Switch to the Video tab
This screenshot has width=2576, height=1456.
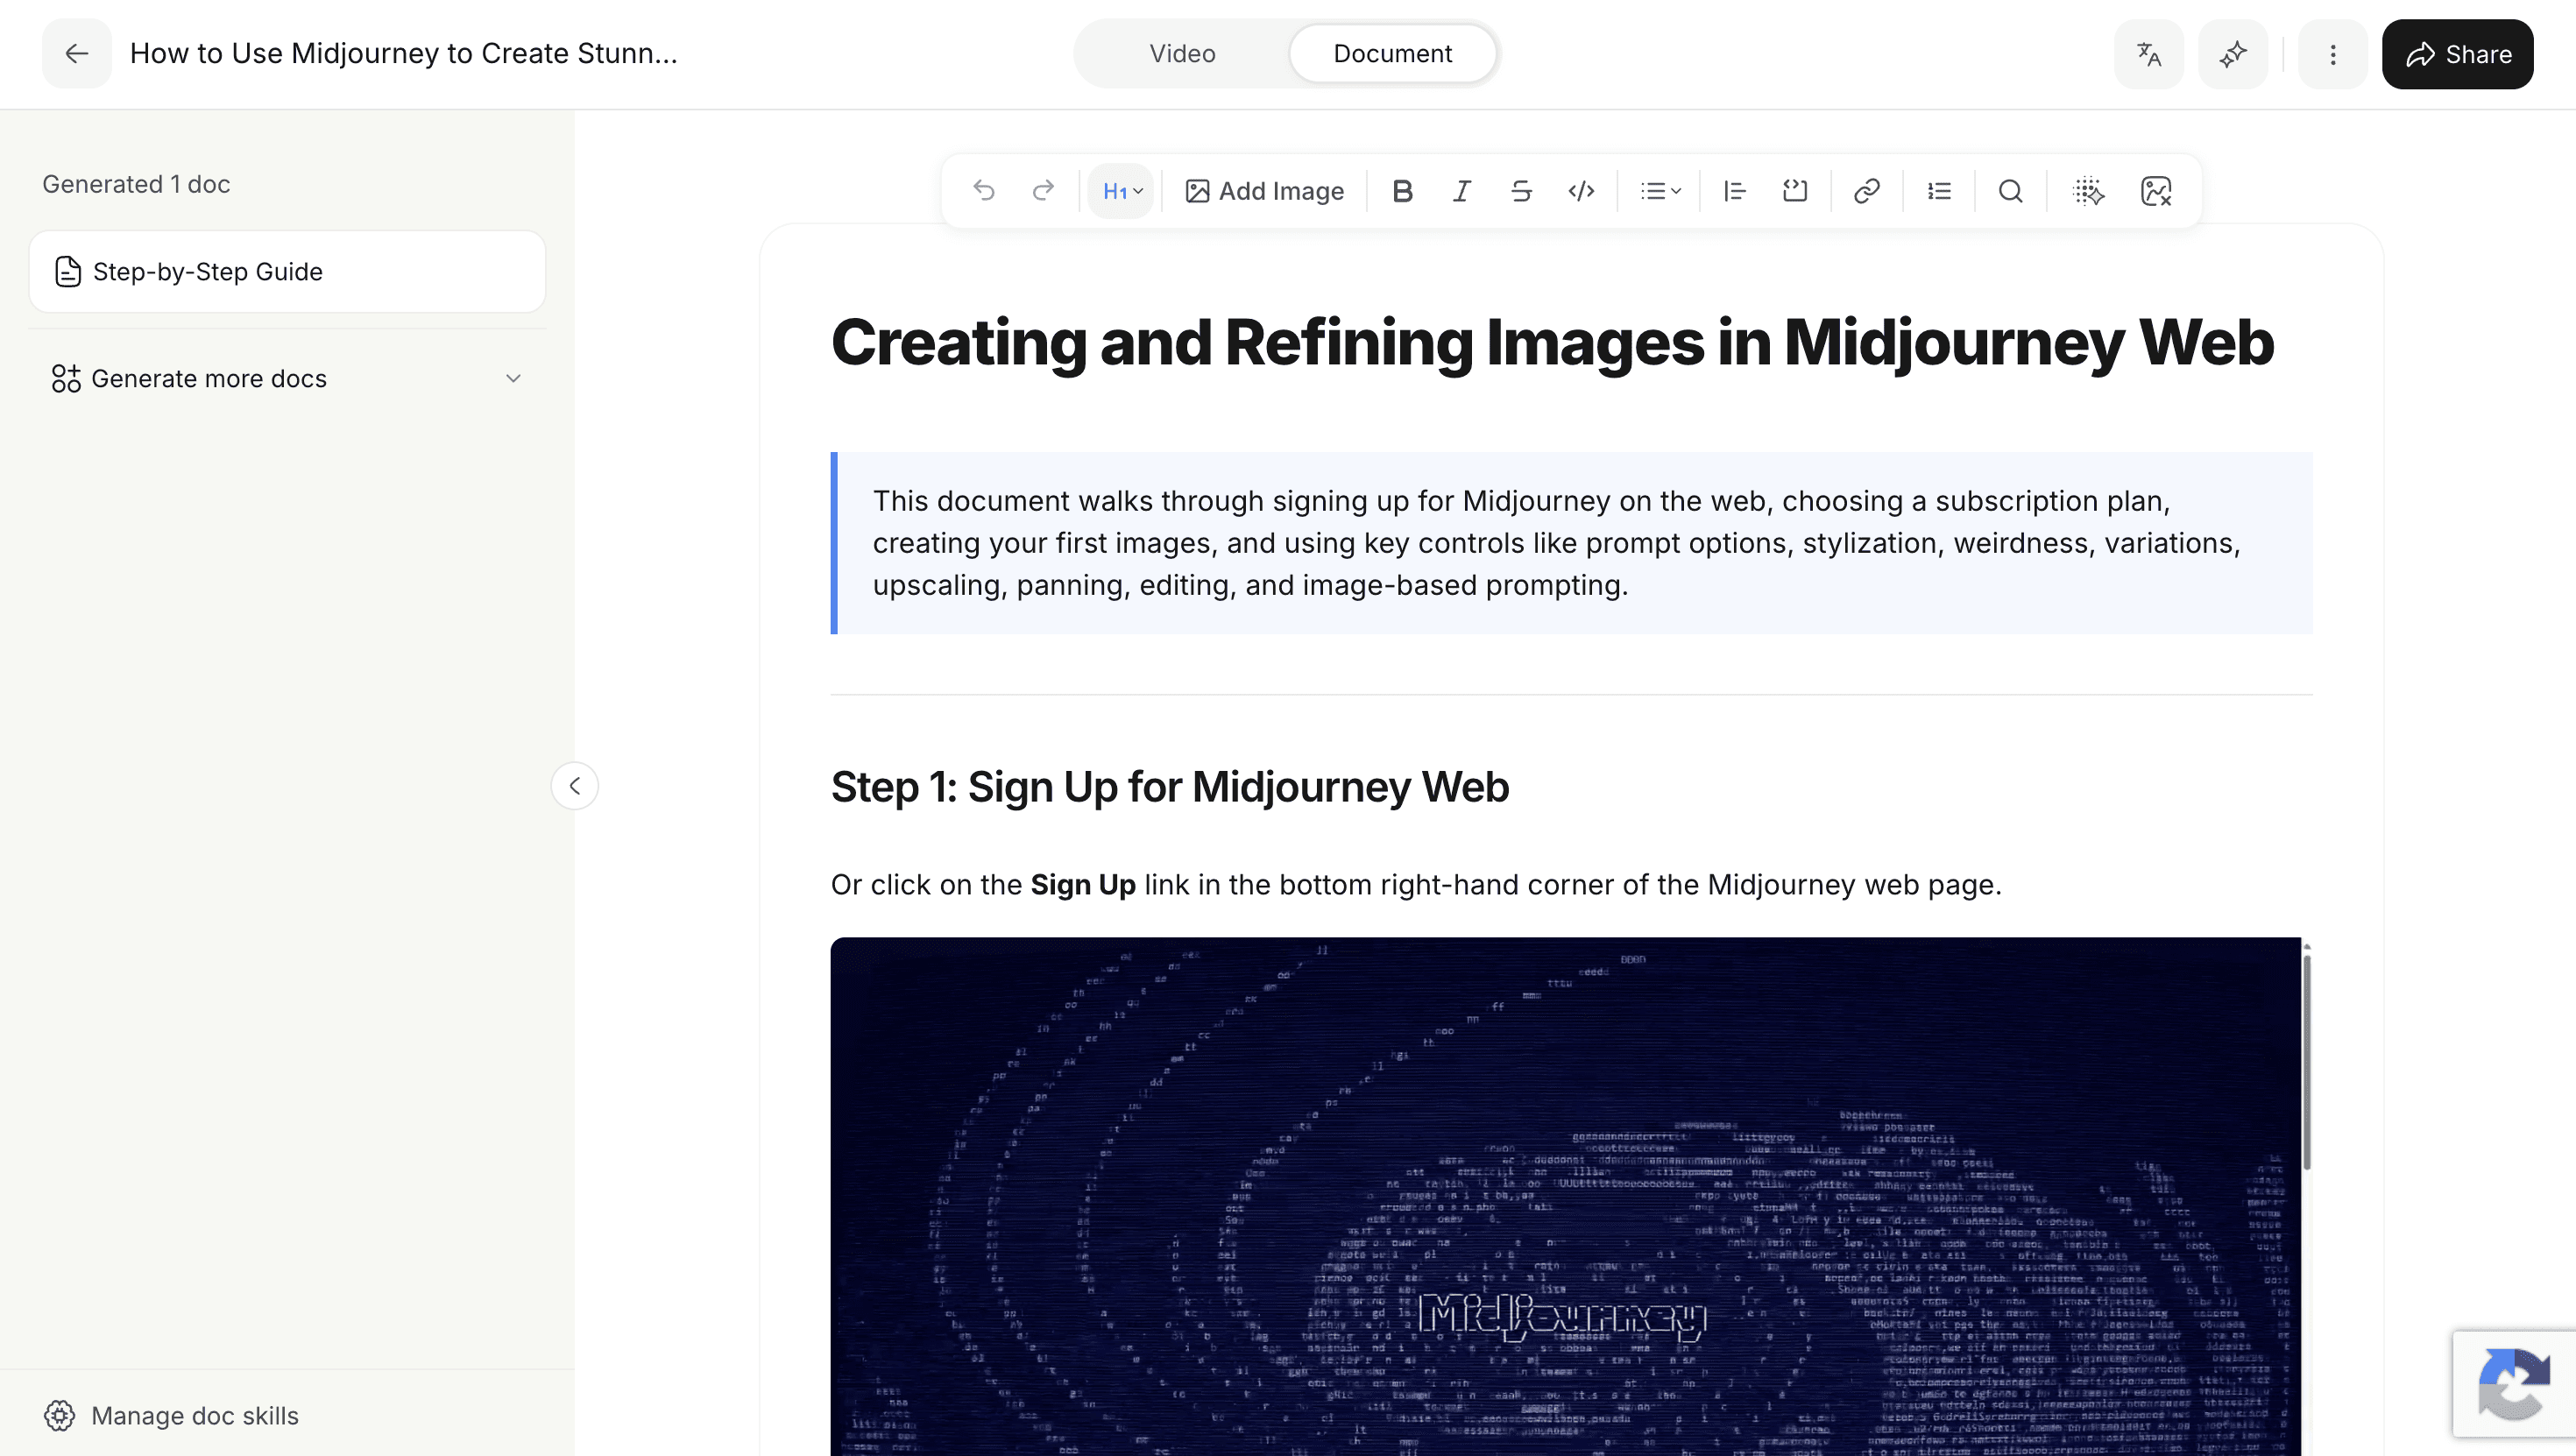pos(1182,54)
